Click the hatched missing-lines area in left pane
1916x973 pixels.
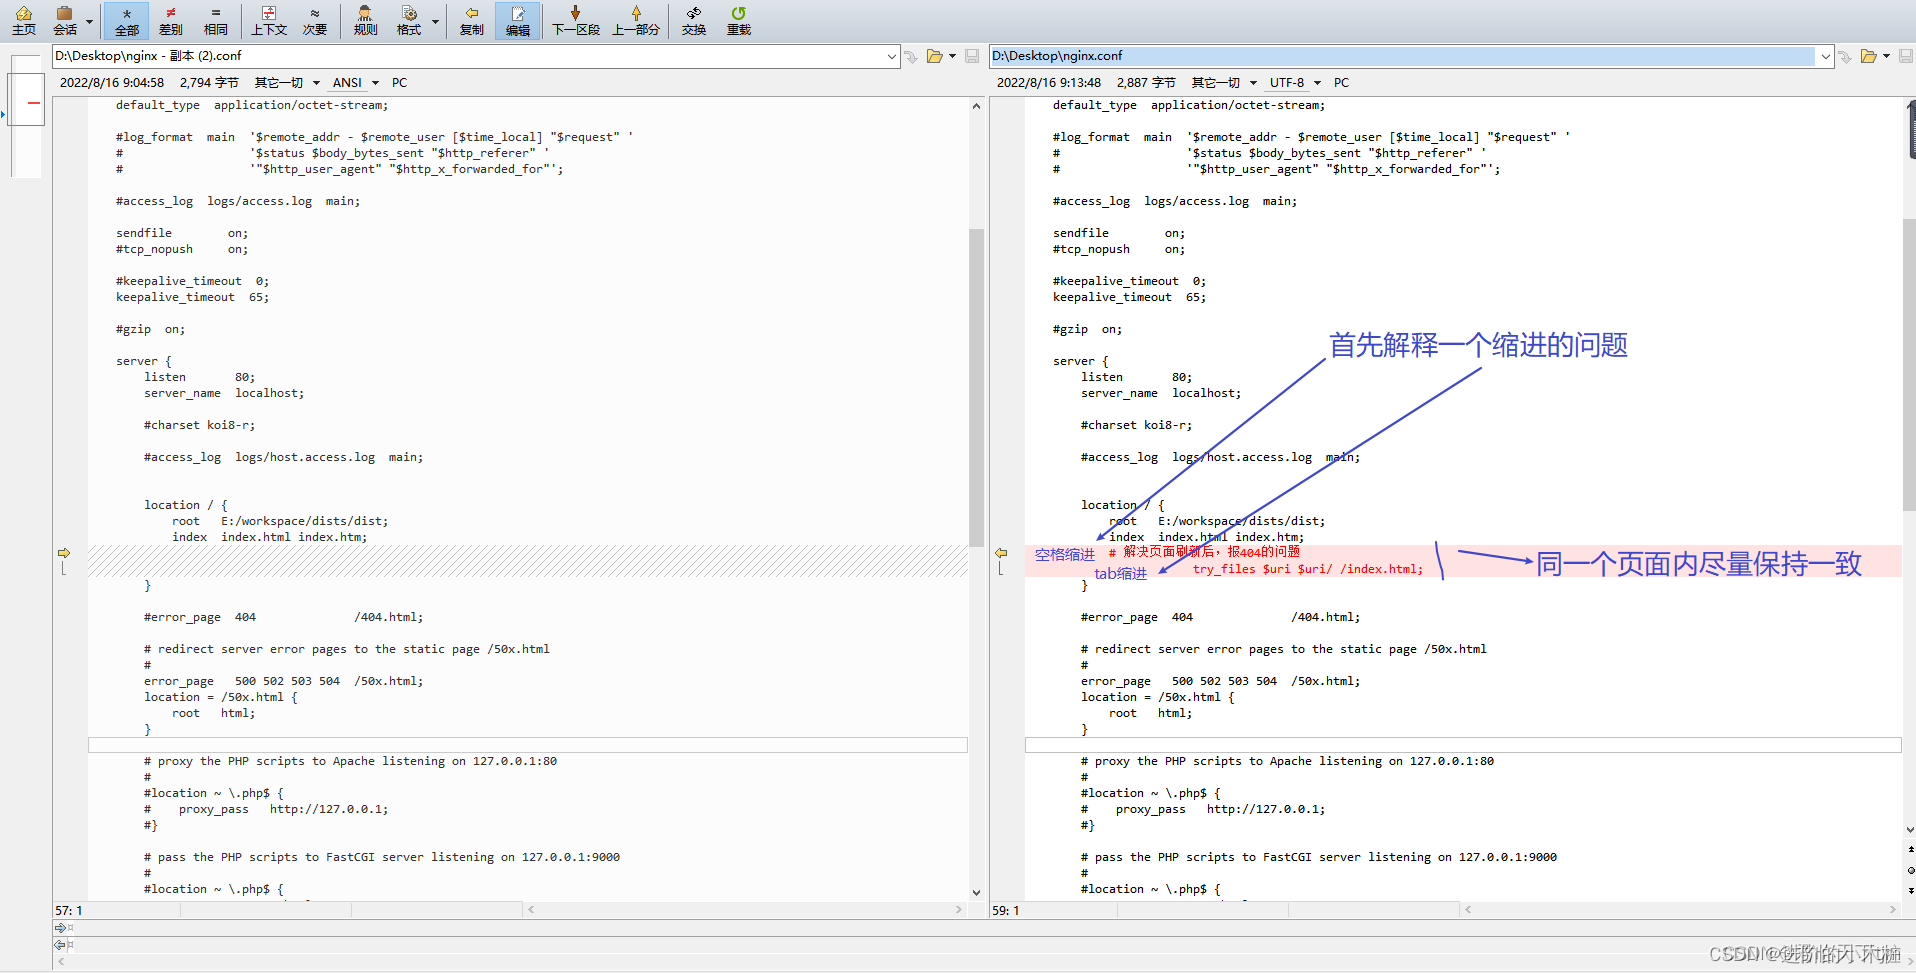pyautogui.click(x=527, y=561)
